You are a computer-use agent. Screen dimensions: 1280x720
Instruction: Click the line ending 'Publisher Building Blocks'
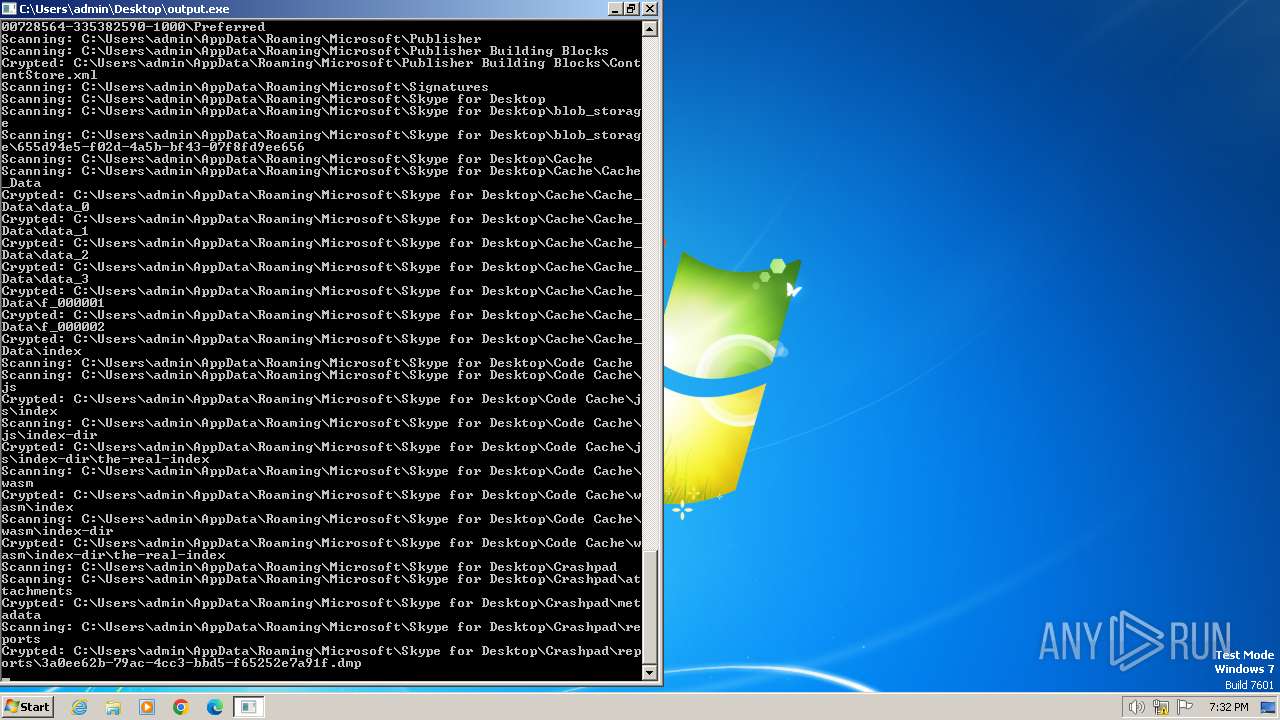tap(305, 51)
